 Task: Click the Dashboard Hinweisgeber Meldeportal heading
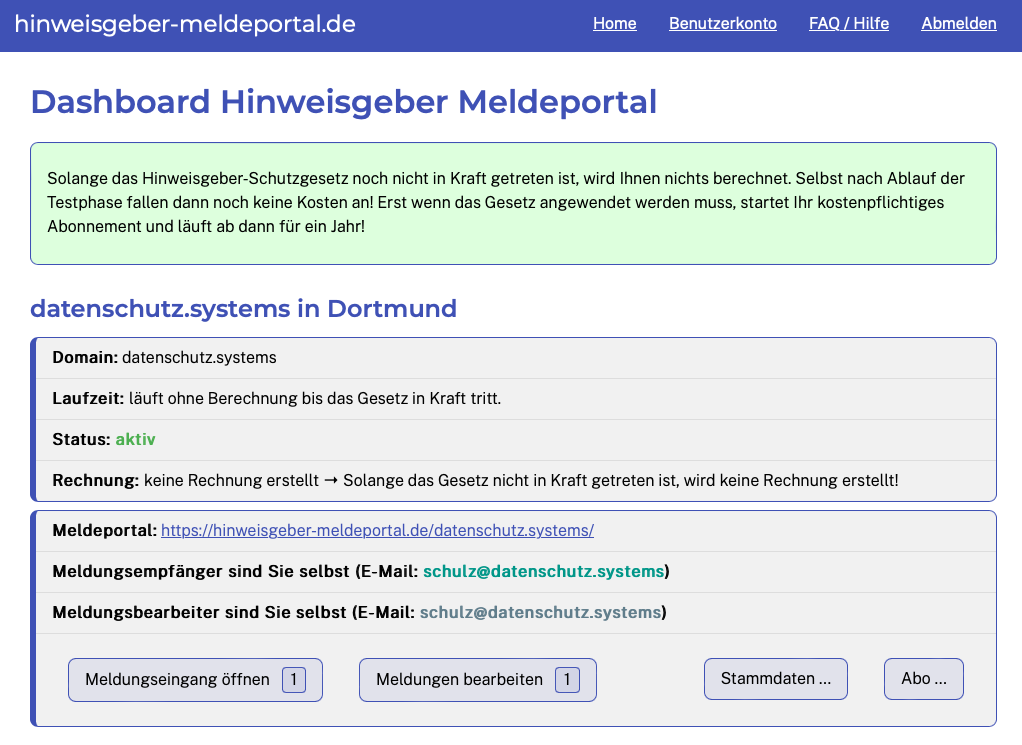pos(343,102)
